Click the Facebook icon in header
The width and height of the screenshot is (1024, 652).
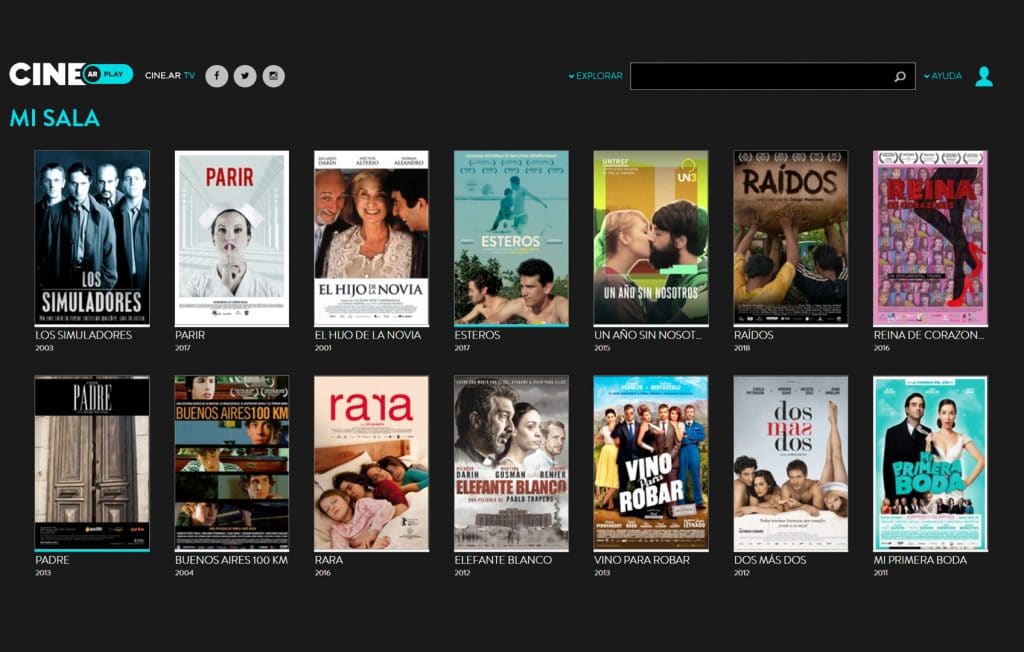click(216, 76)
